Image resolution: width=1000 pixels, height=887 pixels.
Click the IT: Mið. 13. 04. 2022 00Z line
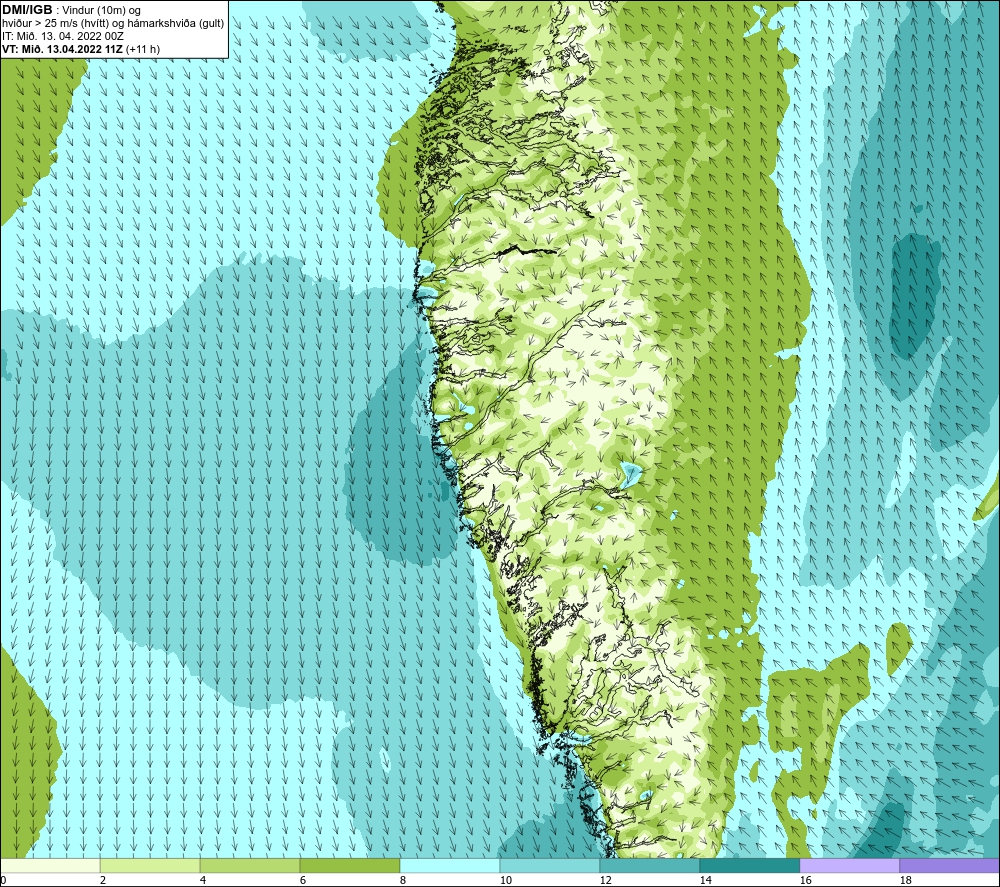pos(62,36)
